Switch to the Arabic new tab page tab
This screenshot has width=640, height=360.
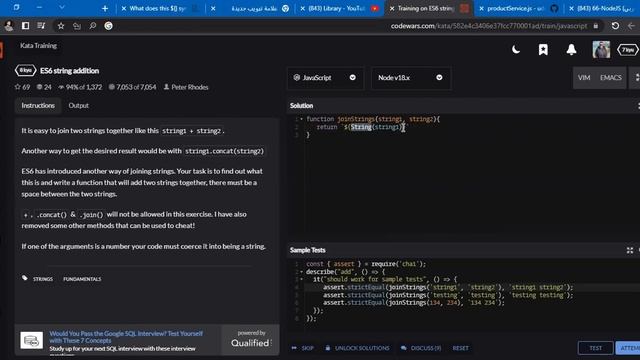250,8
